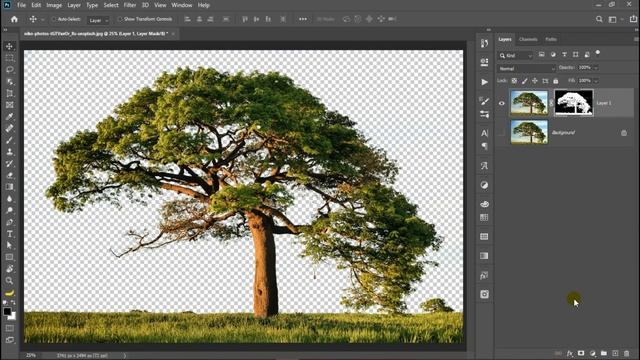
Task: Click the Home icon in options bar
Action: coord(14,19)
